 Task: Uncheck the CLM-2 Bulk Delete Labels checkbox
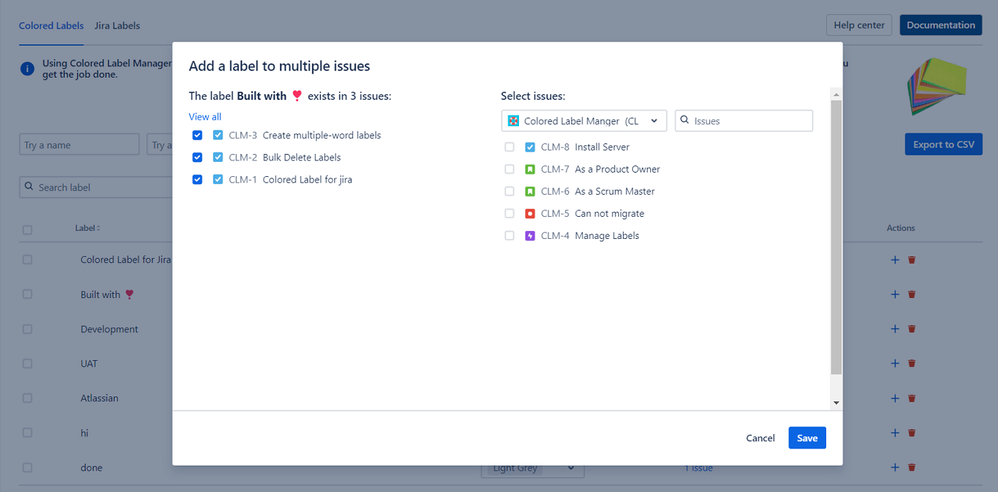coord(197,157)
